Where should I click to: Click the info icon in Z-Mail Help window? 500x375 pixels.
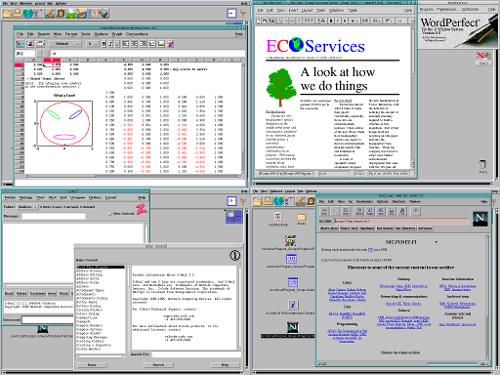[x=235, y=256]
